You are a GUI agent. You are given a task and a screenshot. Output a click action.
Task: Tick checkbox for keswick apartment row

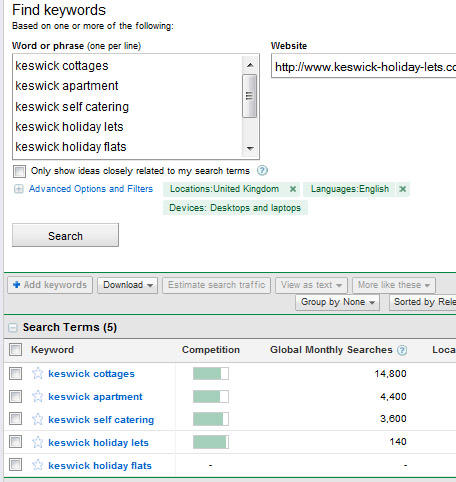point(15,396)
